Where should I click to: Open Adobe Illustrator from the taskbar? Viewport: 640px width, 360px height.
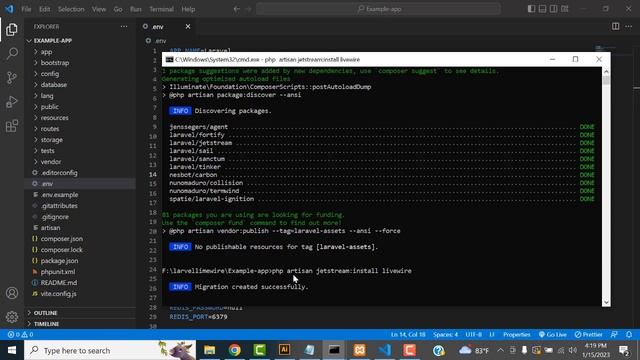point(284,350)
